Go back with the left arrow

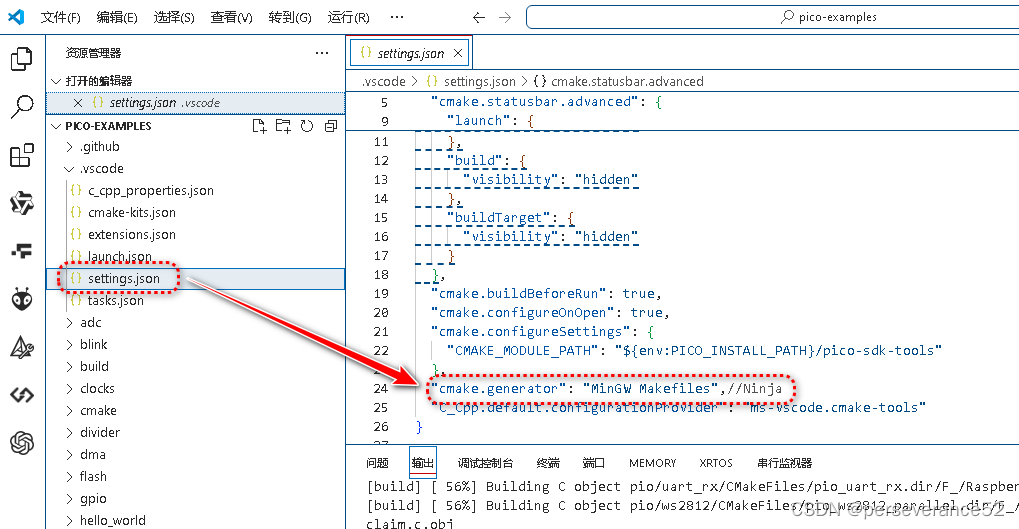click(x=479, y=18)
